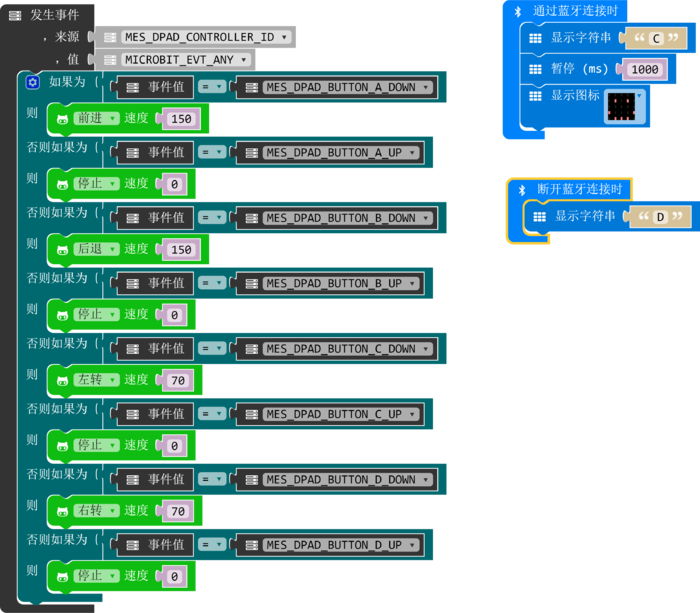Open the MES_DPAD_BUTTON_A_UP dropdown

tap(341, 153)
